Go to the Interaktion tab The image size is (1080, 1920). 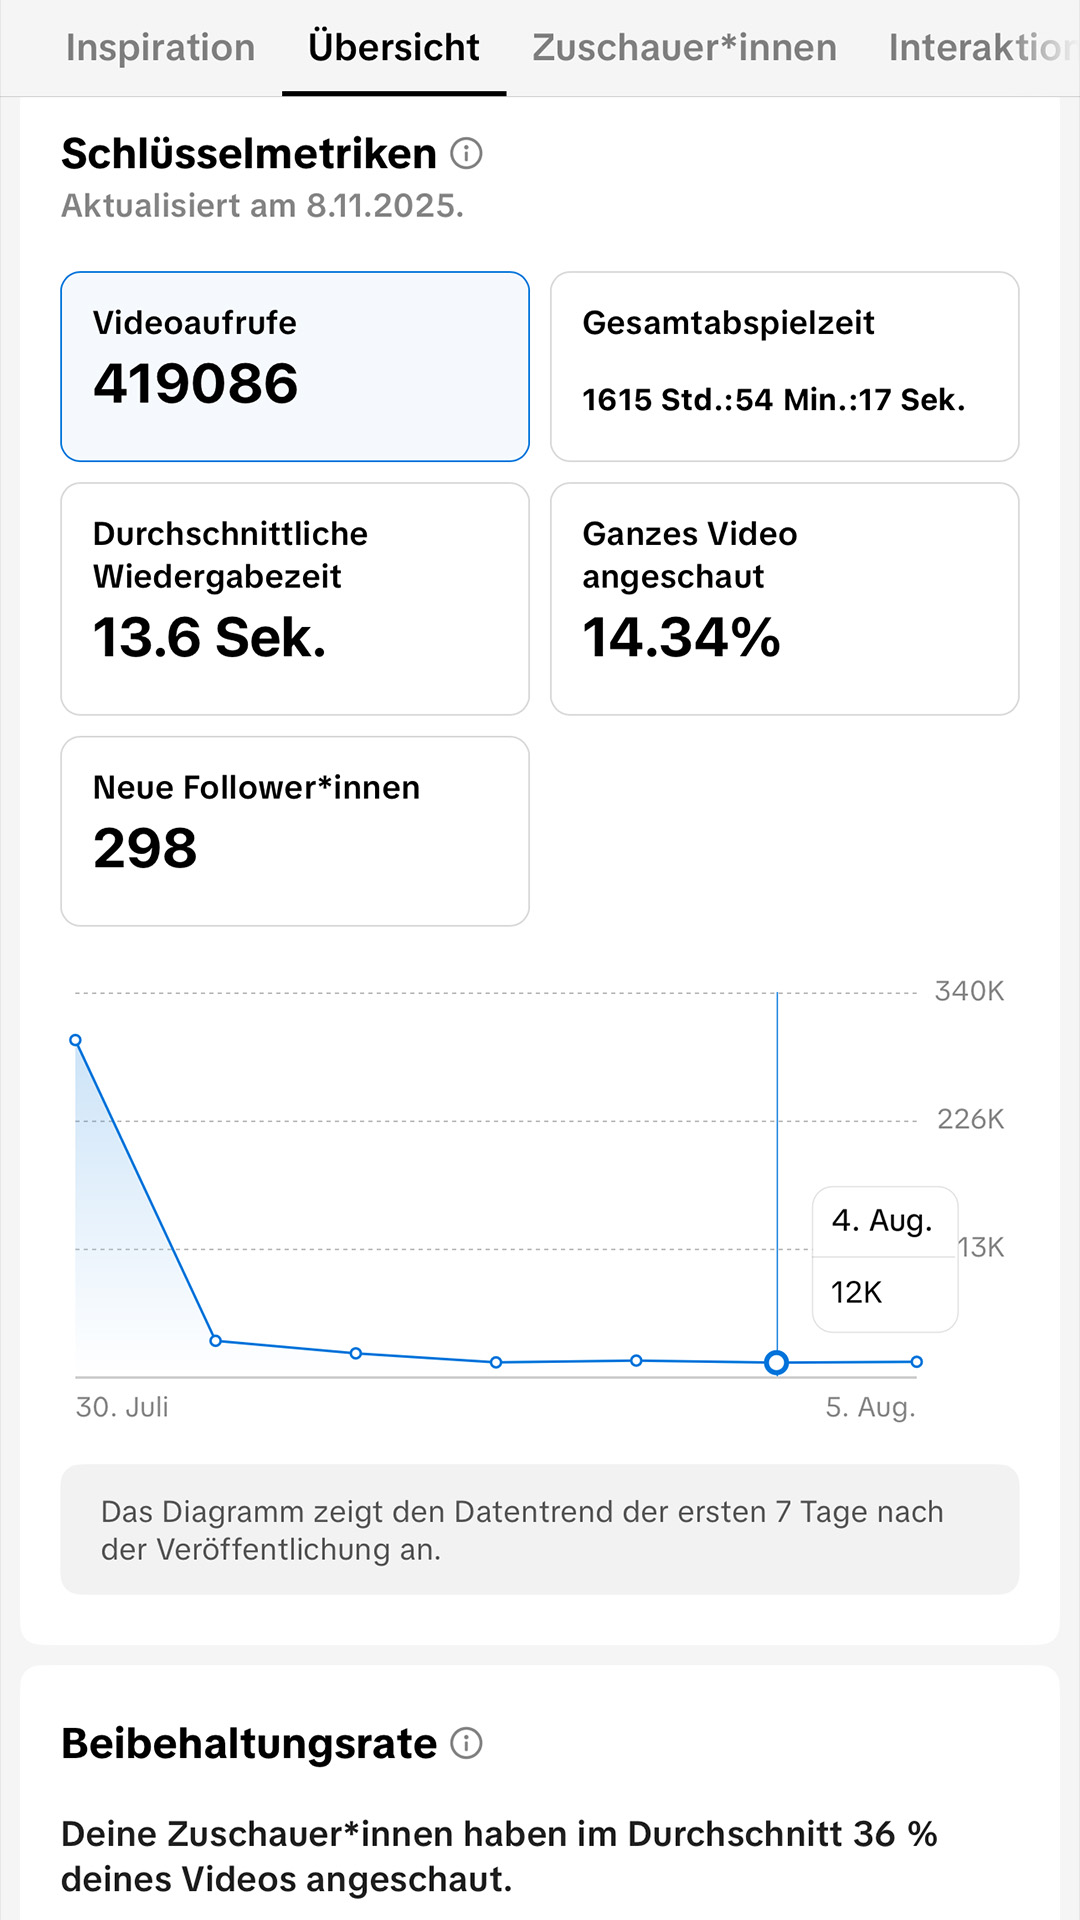tap(984, 47)
